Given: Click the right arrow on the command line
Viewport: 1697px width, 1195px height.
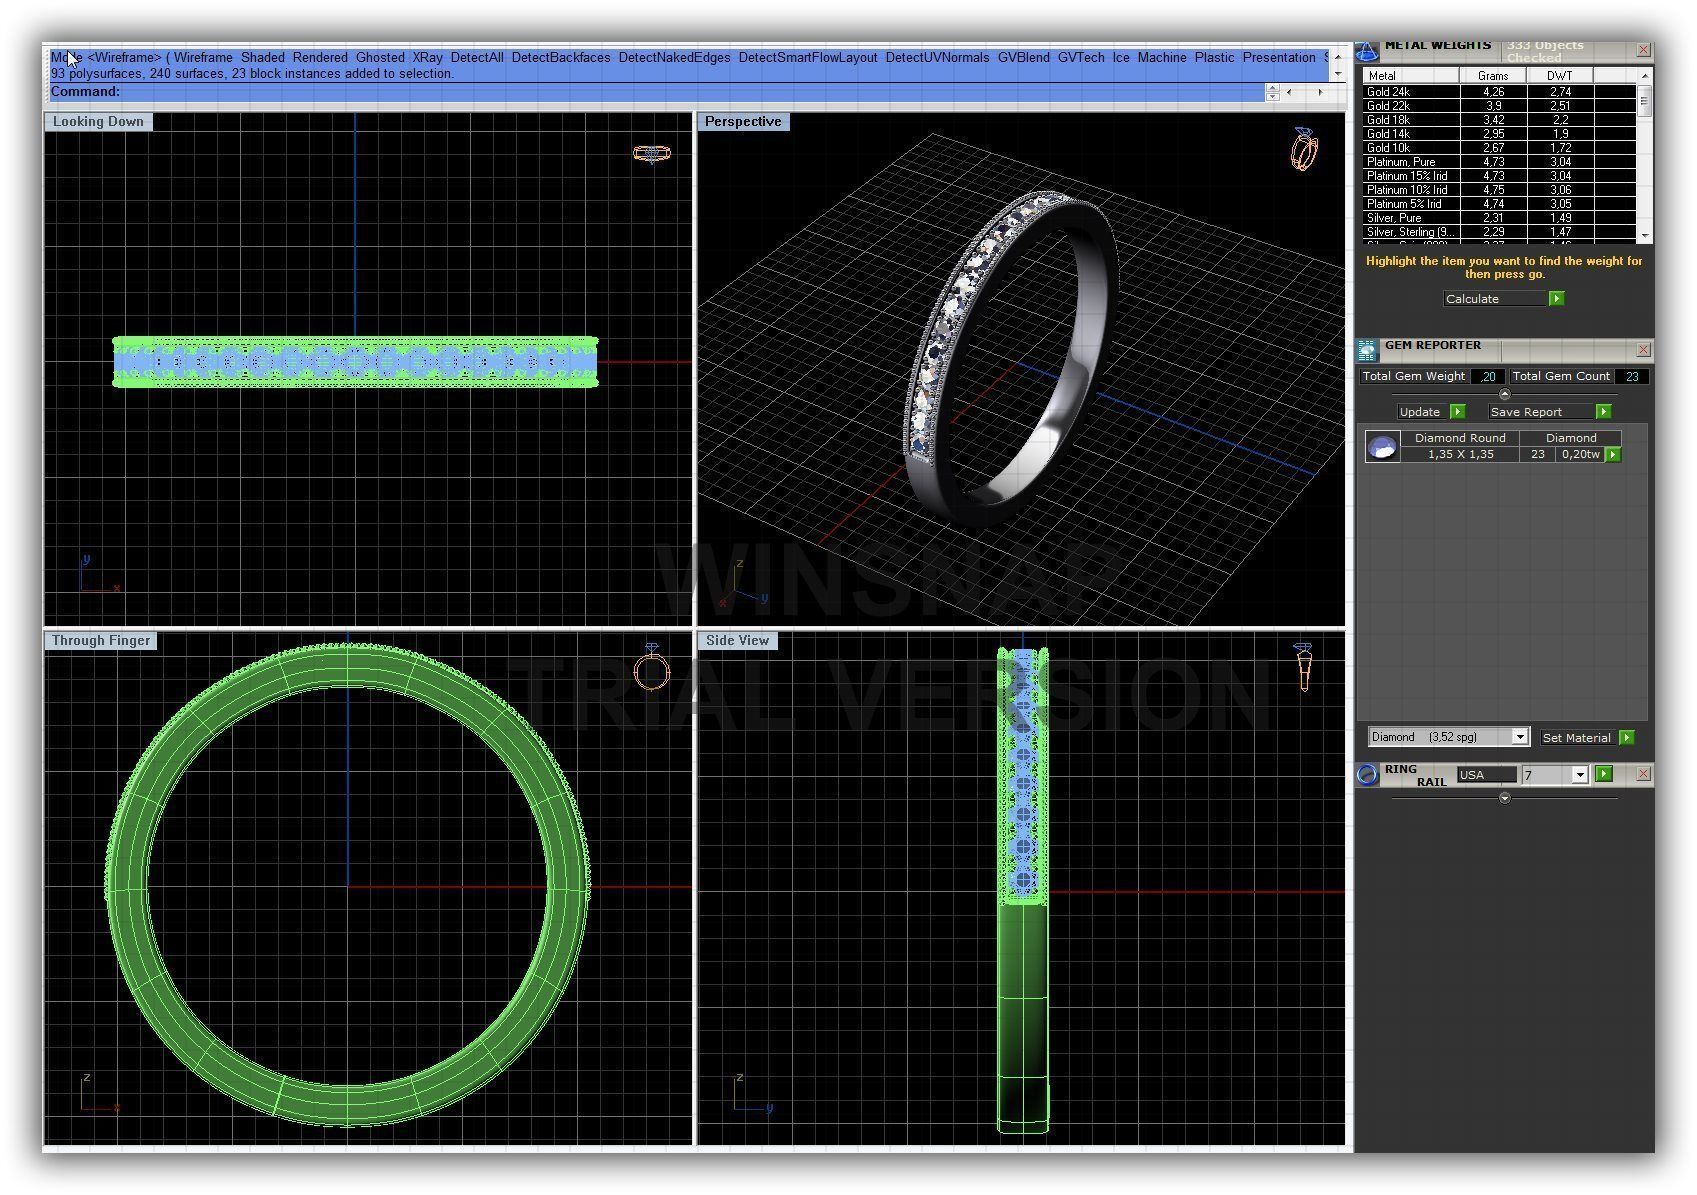Looking at the screenshot, I should (x=1320, y=92).
